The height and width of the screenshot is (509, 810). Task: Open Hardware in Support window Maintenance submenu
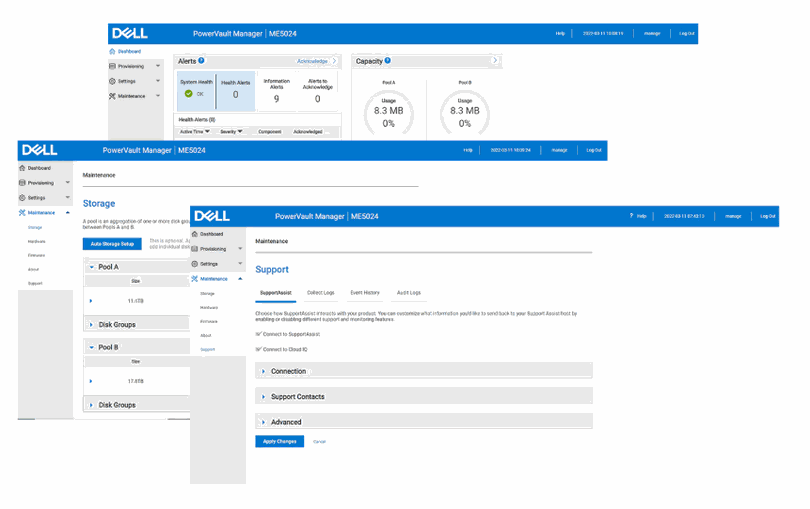point(209,307)
